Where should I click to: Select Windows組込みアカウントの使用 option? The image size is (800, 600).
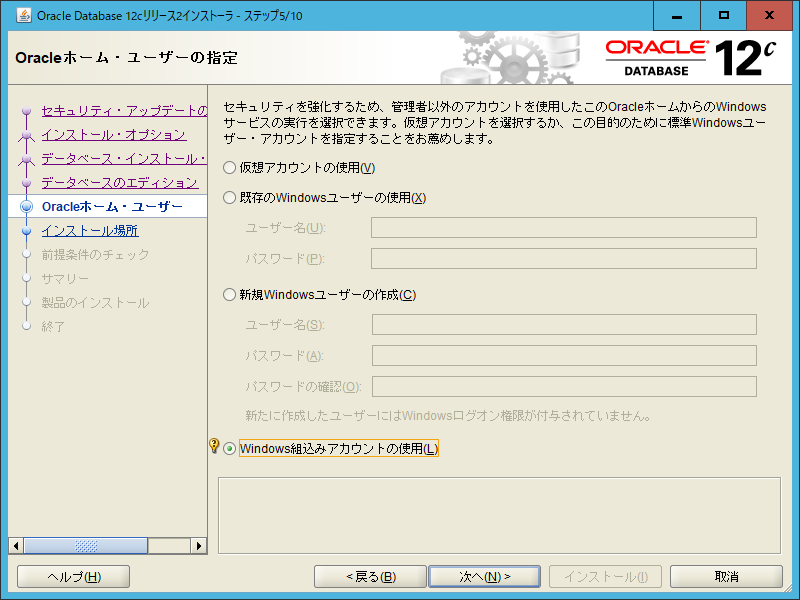tap(230, 449)
